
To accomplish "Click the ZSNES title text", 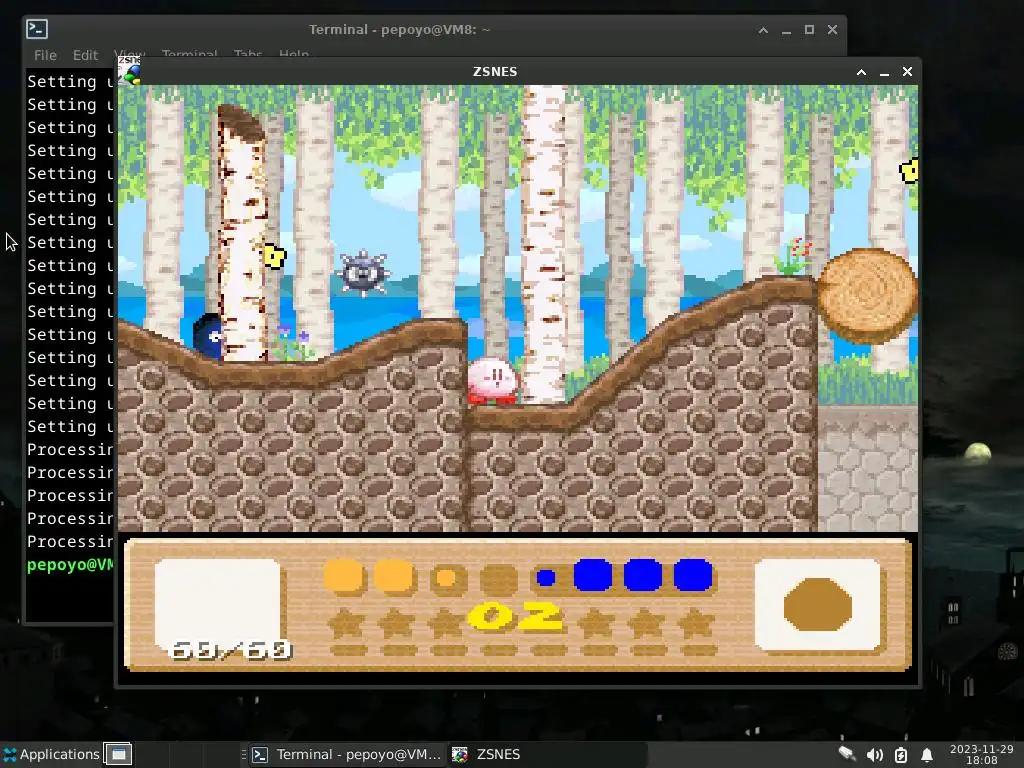I will coord(495,71).
